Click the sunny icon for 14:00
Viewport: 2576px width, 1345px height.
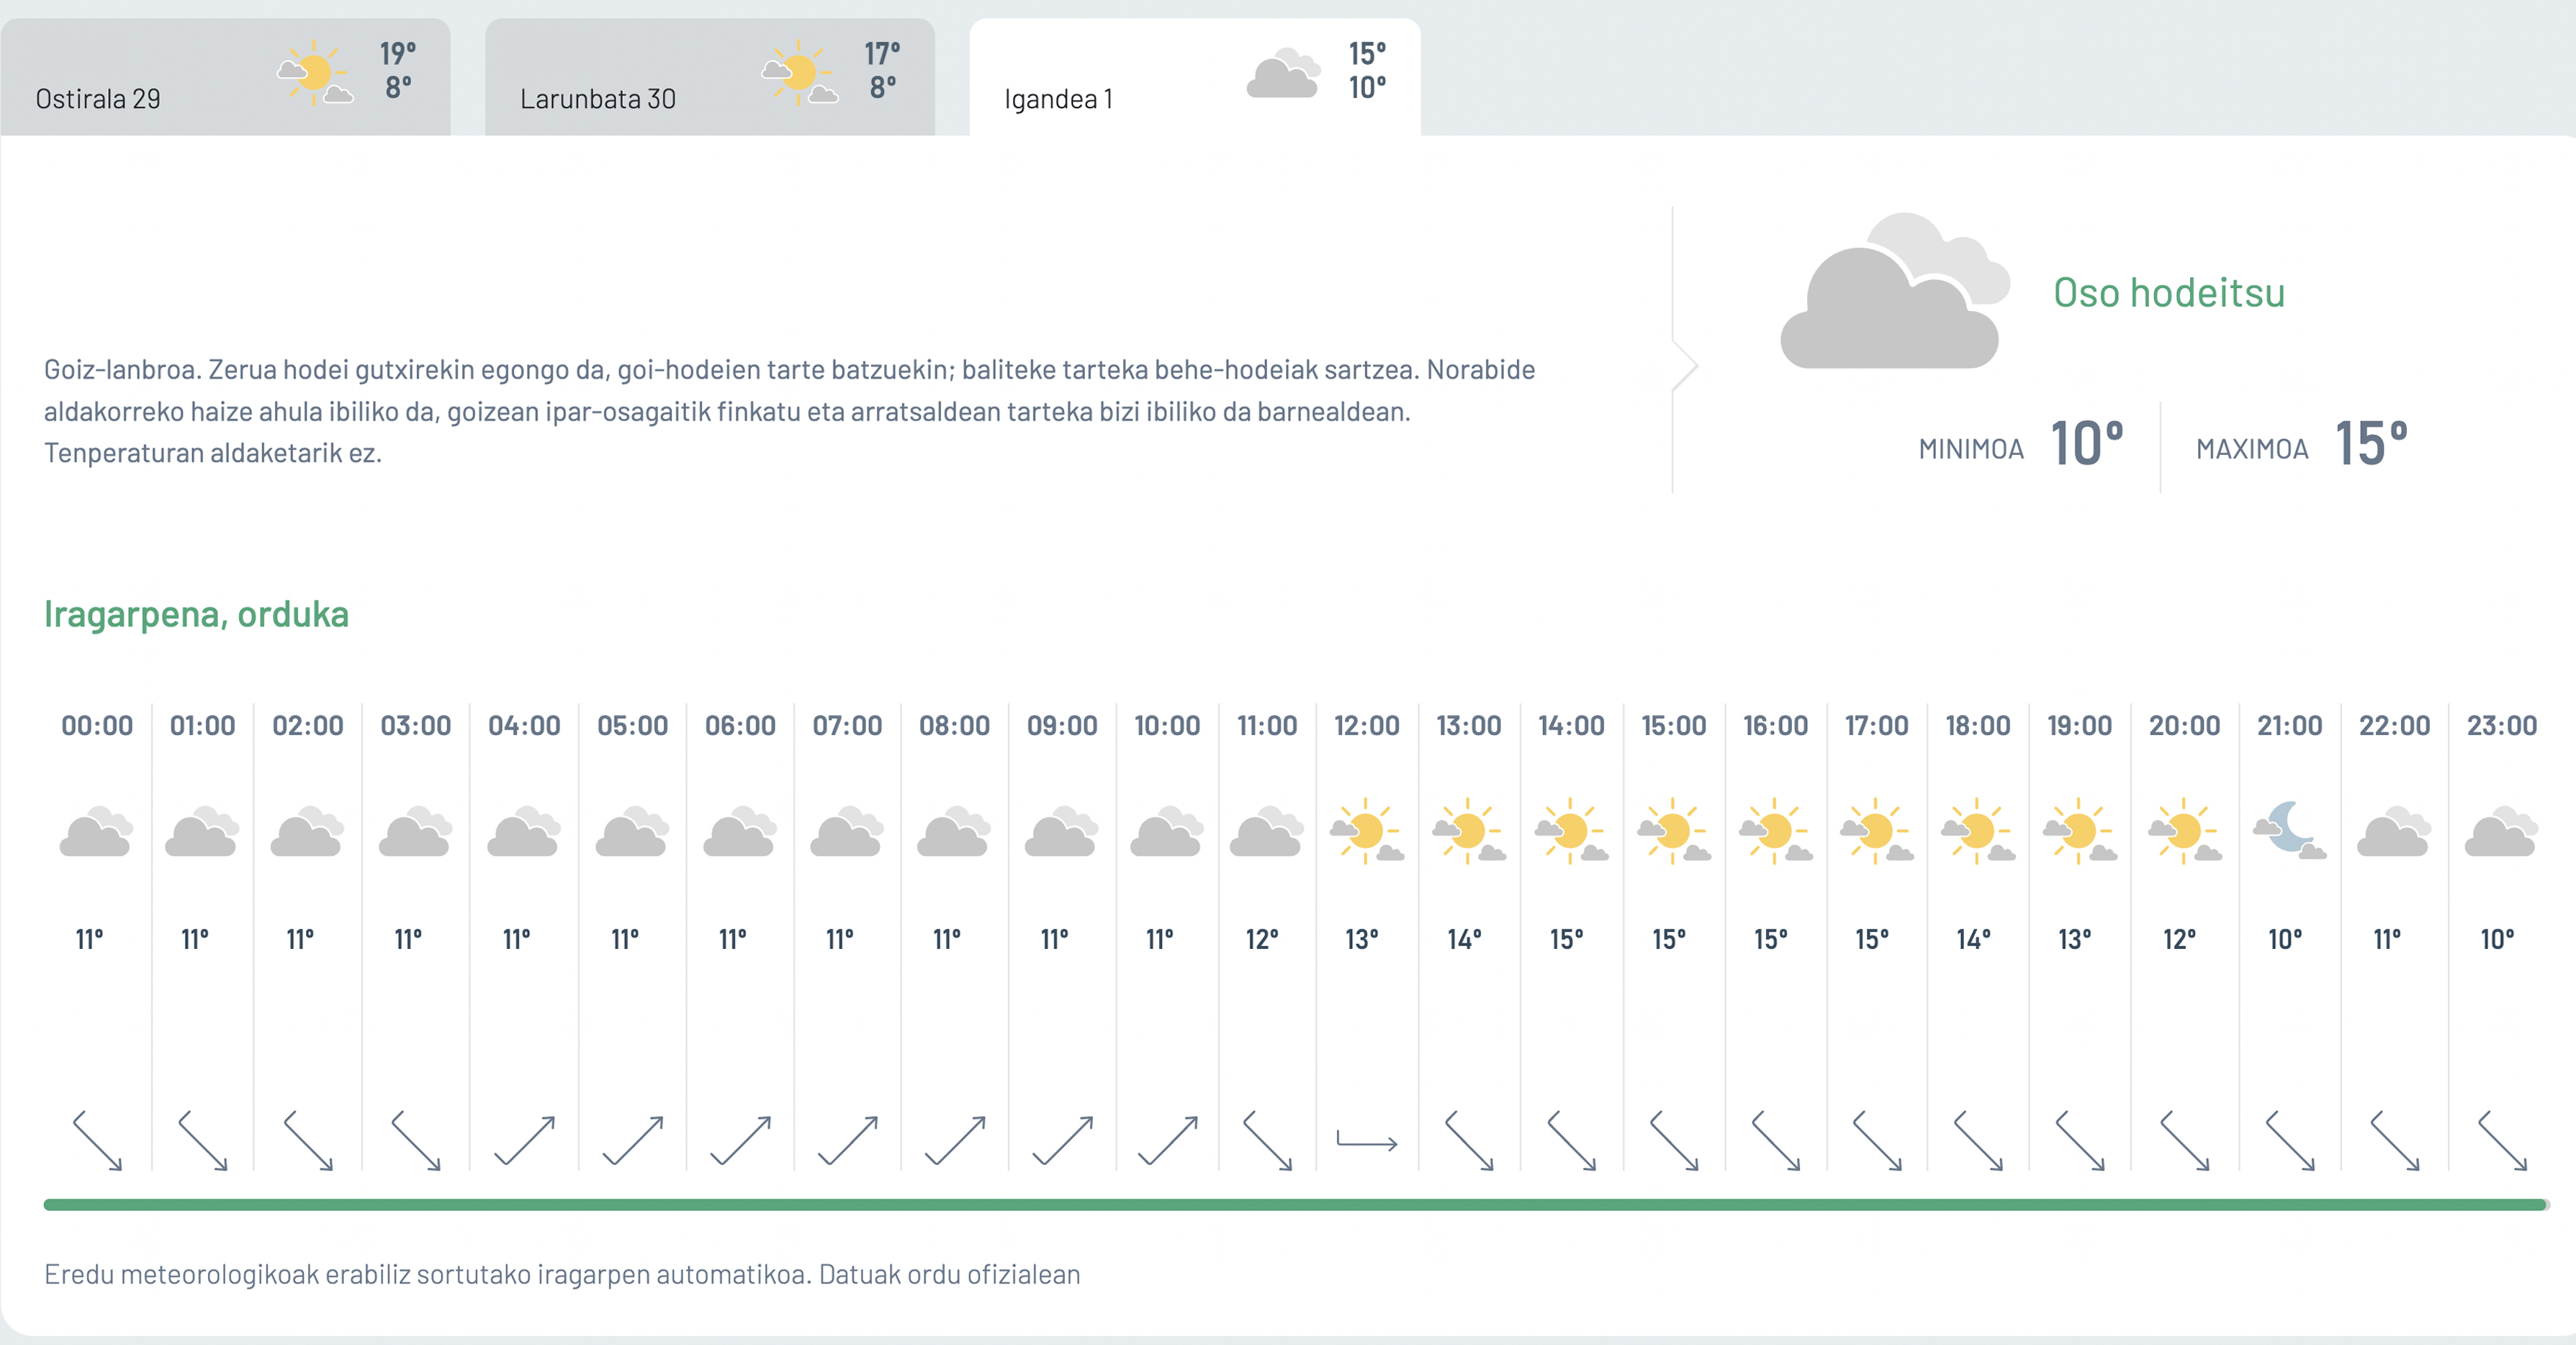1571,831
